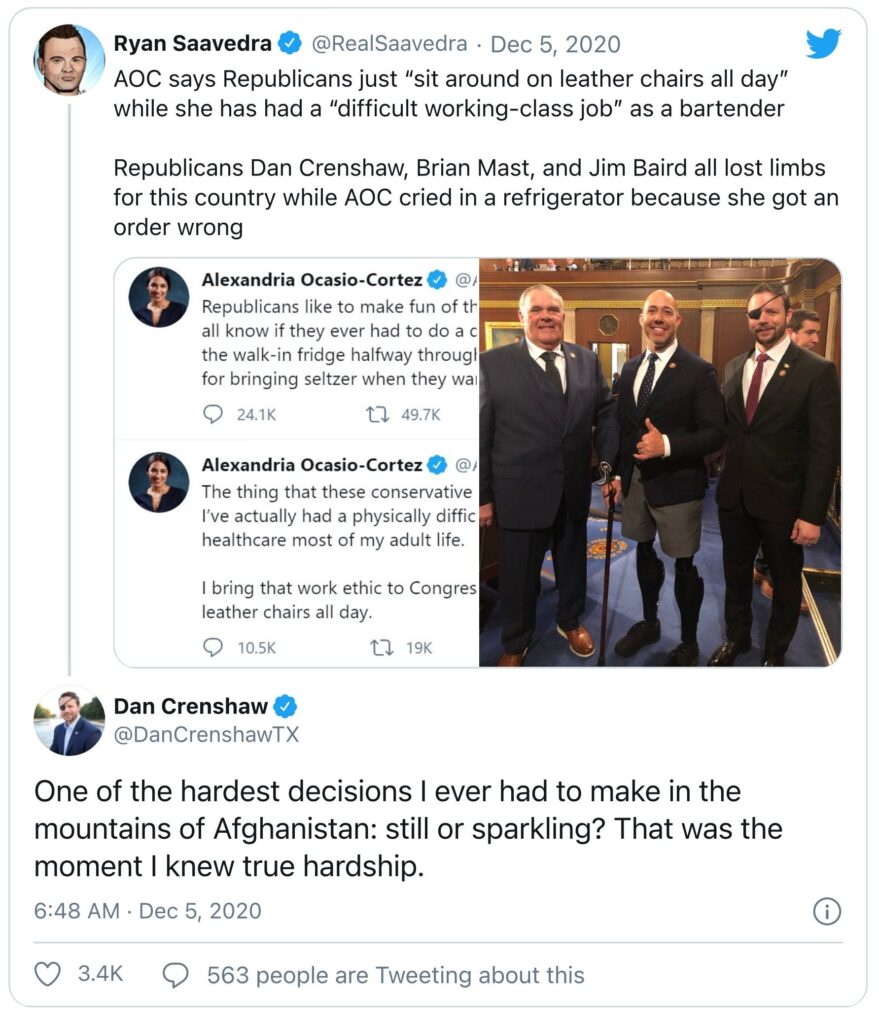Click the Ryan Saavedra display name
Screen dimensions: 879x1024
192,44
